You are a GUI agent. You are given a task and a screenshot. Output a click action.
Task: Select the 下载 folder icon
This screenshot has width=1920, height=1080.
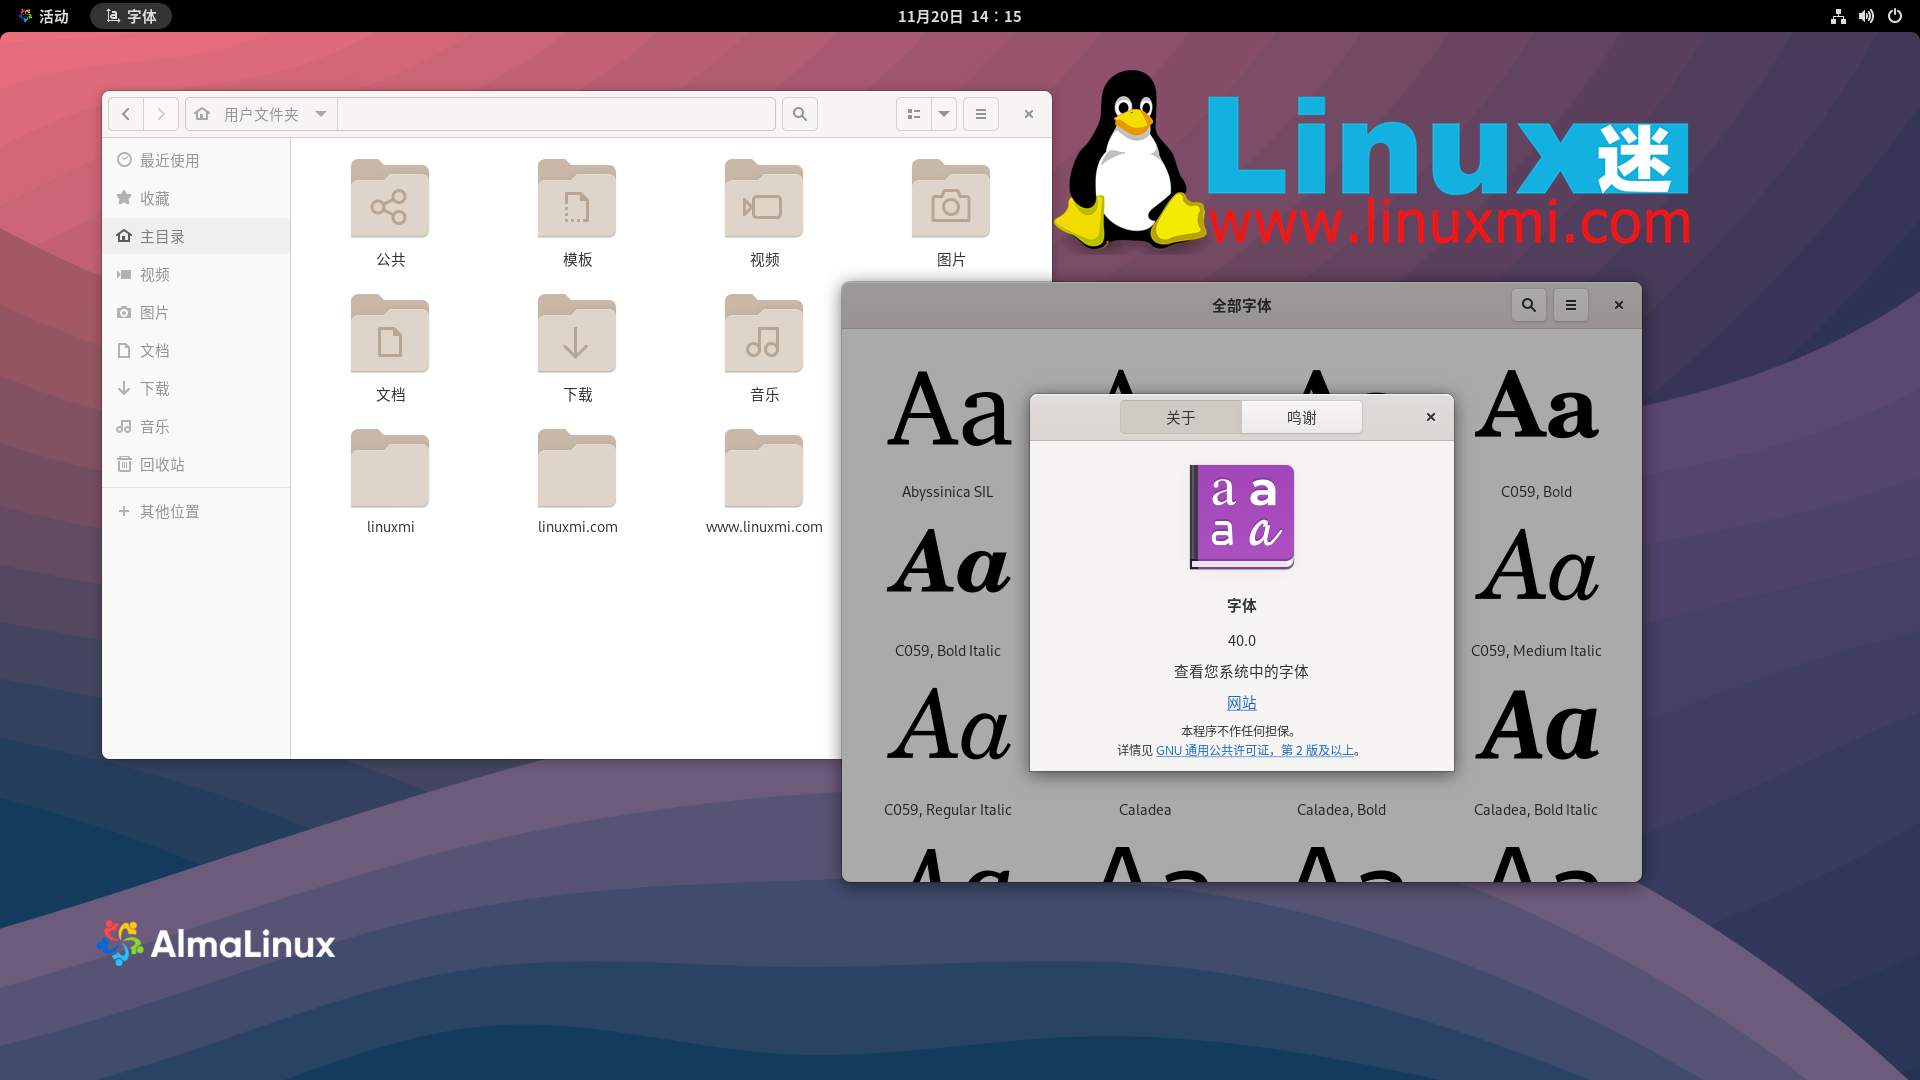[577, 334]
